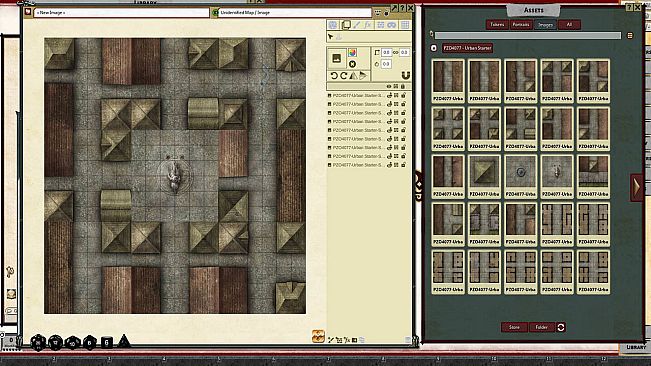The width and height of the screenshot is (651, 366).
Task: Toggle visibility of the topmost layer
Action: tap(389, 95)
